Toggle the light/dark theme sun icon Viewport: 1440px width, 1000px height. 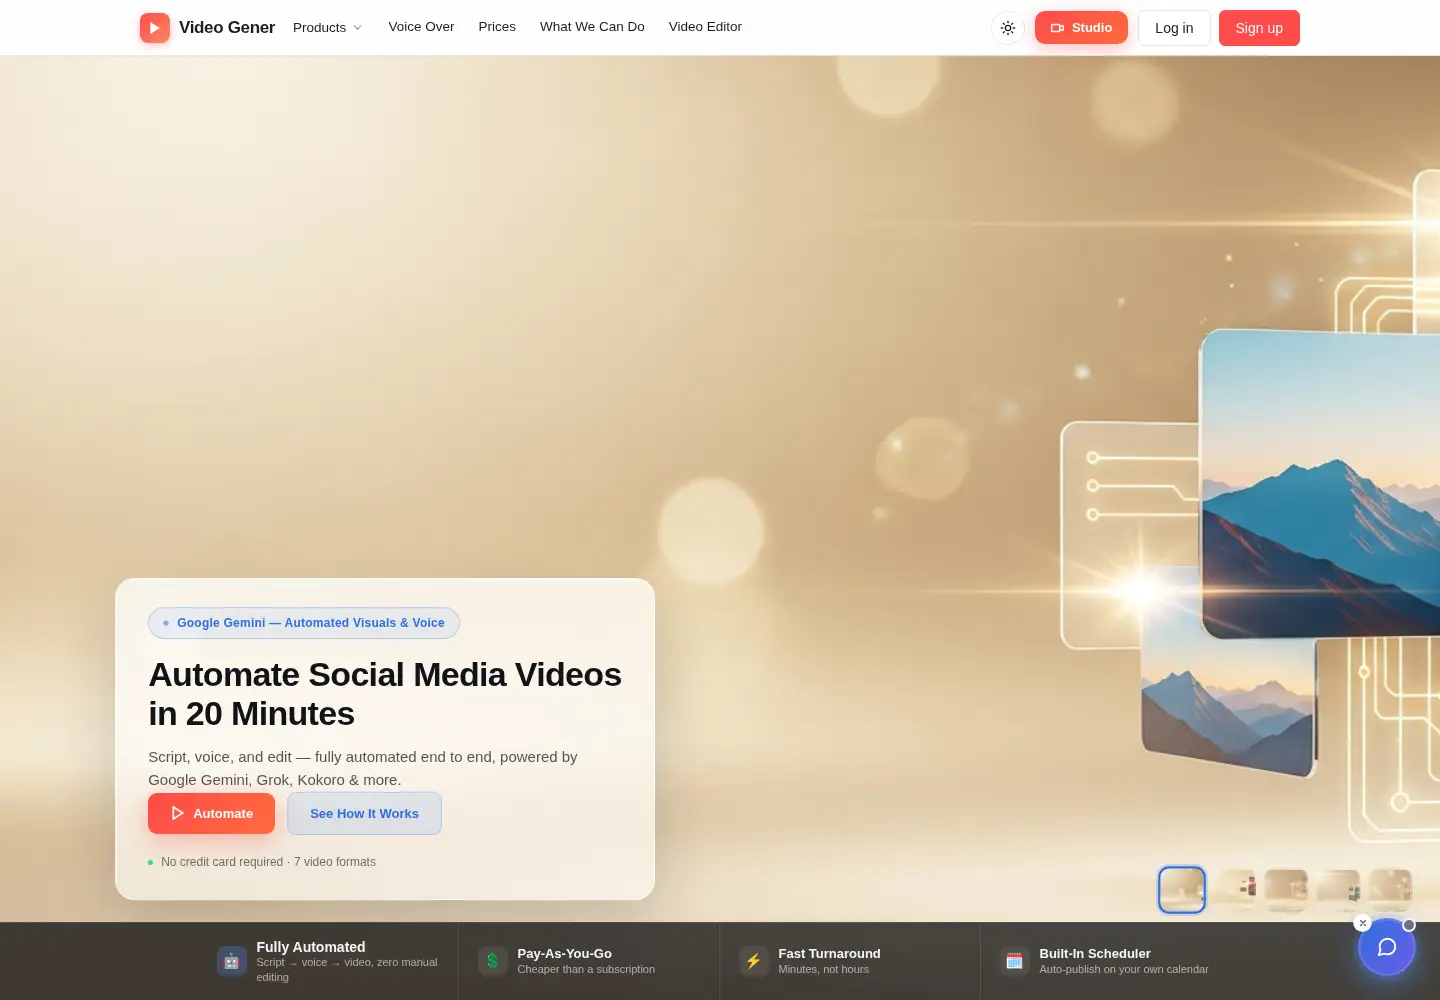1008,28
